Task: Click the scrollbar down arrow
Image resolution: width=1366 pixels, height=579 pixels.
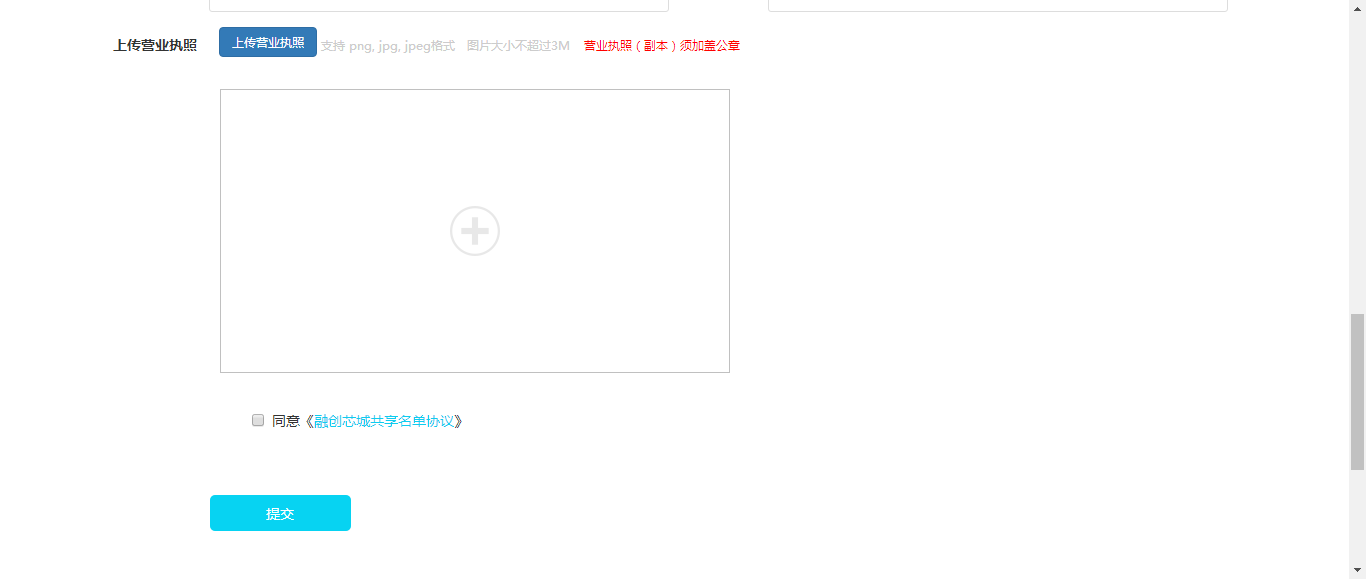Action: tap(1357, 571)
